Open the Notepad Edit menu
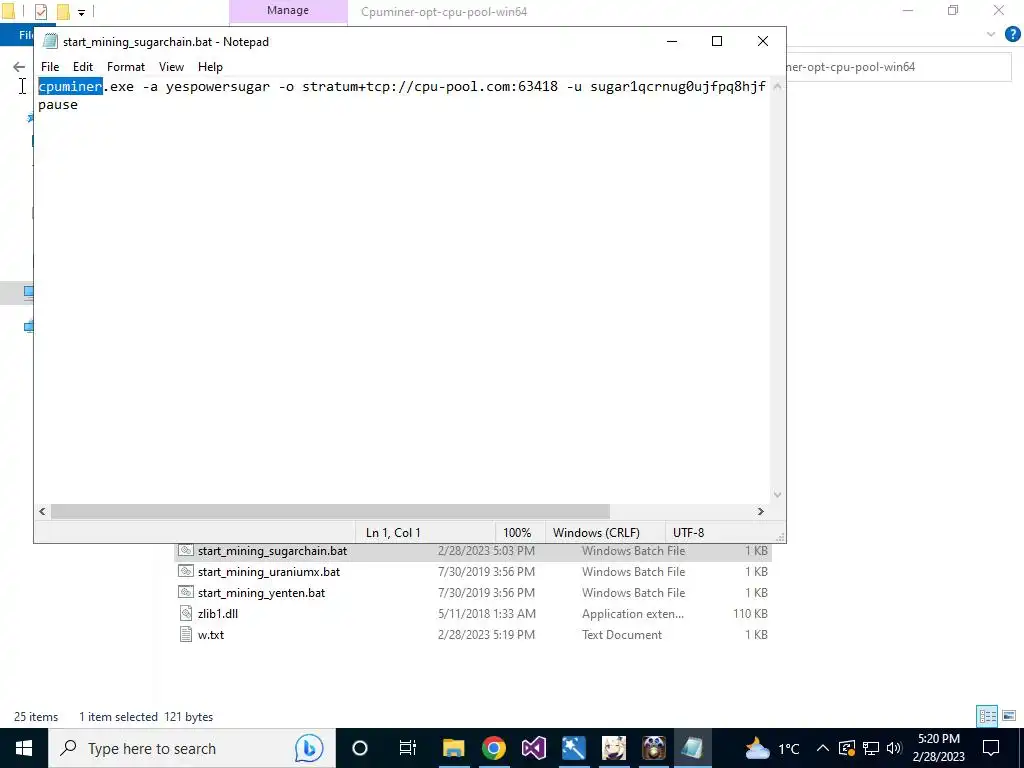1024x768 pixels. (82, 67)
